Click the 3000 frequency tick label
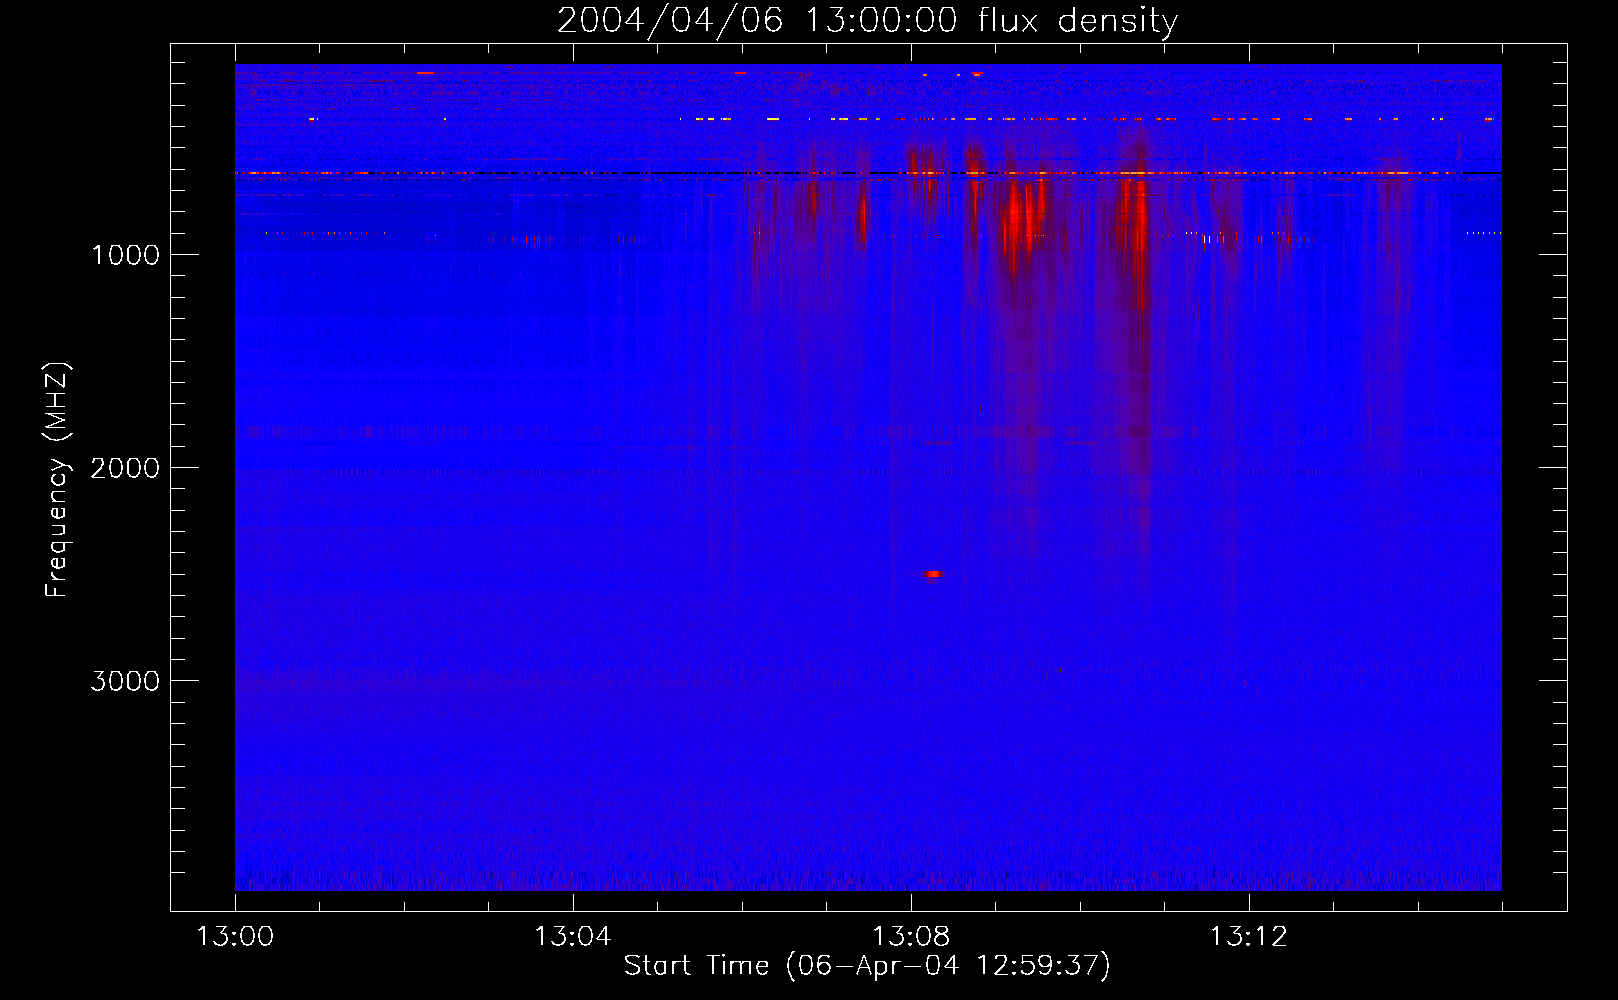Image resolution: width=1618 pixels, height=1000 pixels. click(125, 681)
